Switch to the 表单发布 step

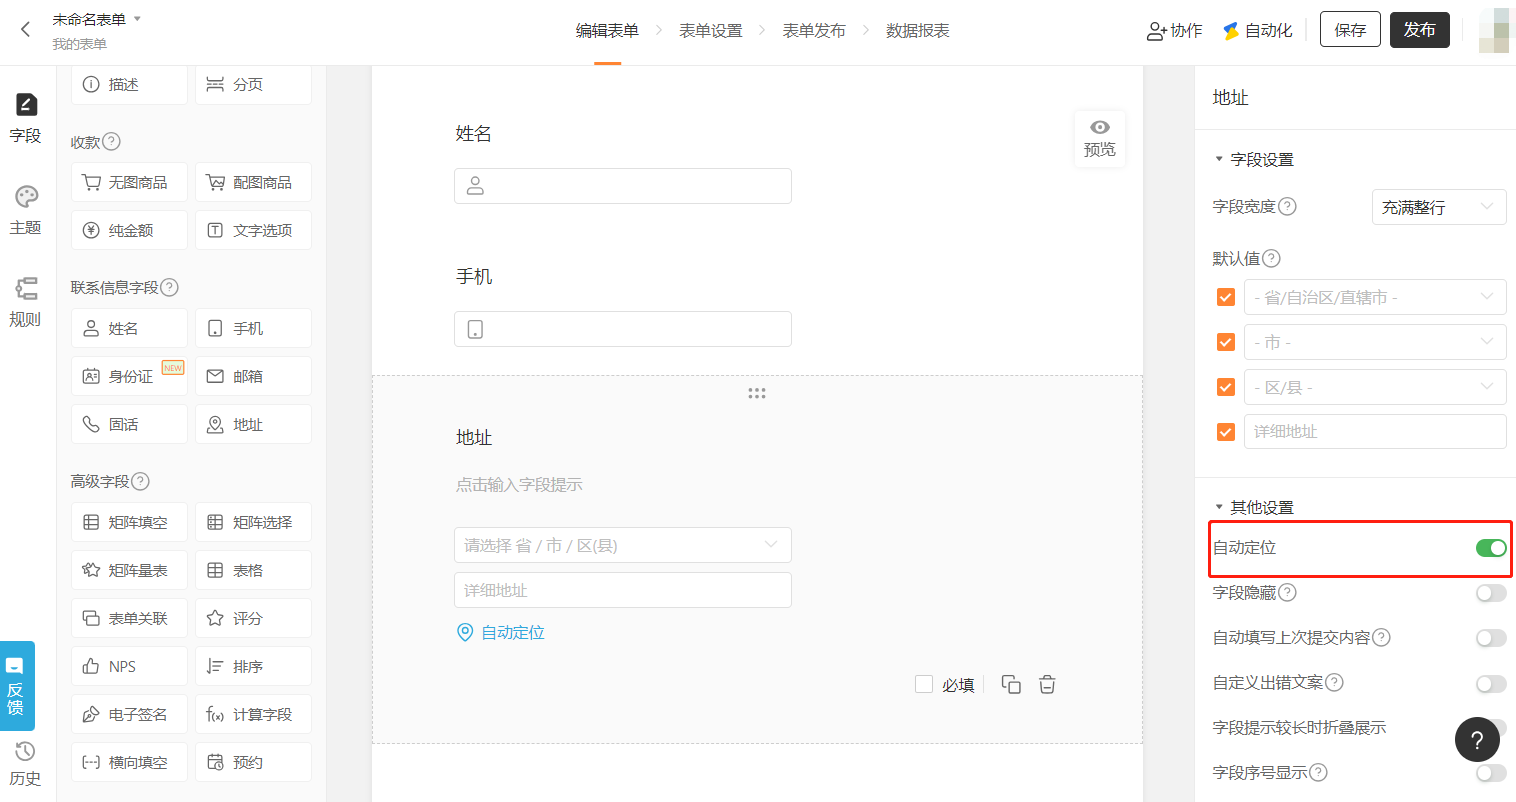point(814,31)
